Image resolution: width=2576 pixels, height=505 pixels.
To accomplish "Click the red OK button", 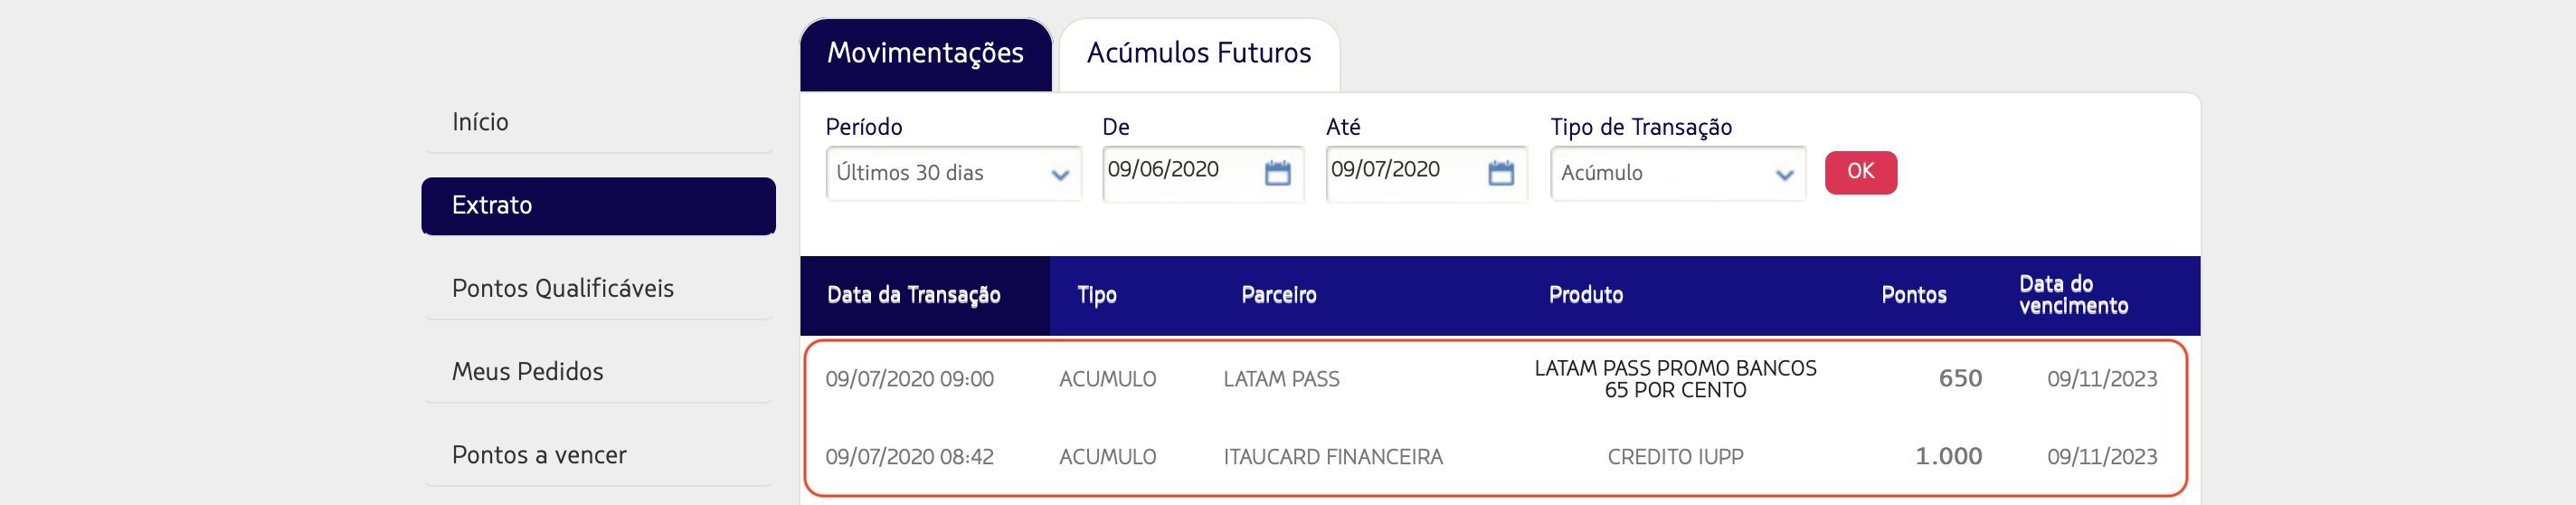I will [x=1860, y=172].
